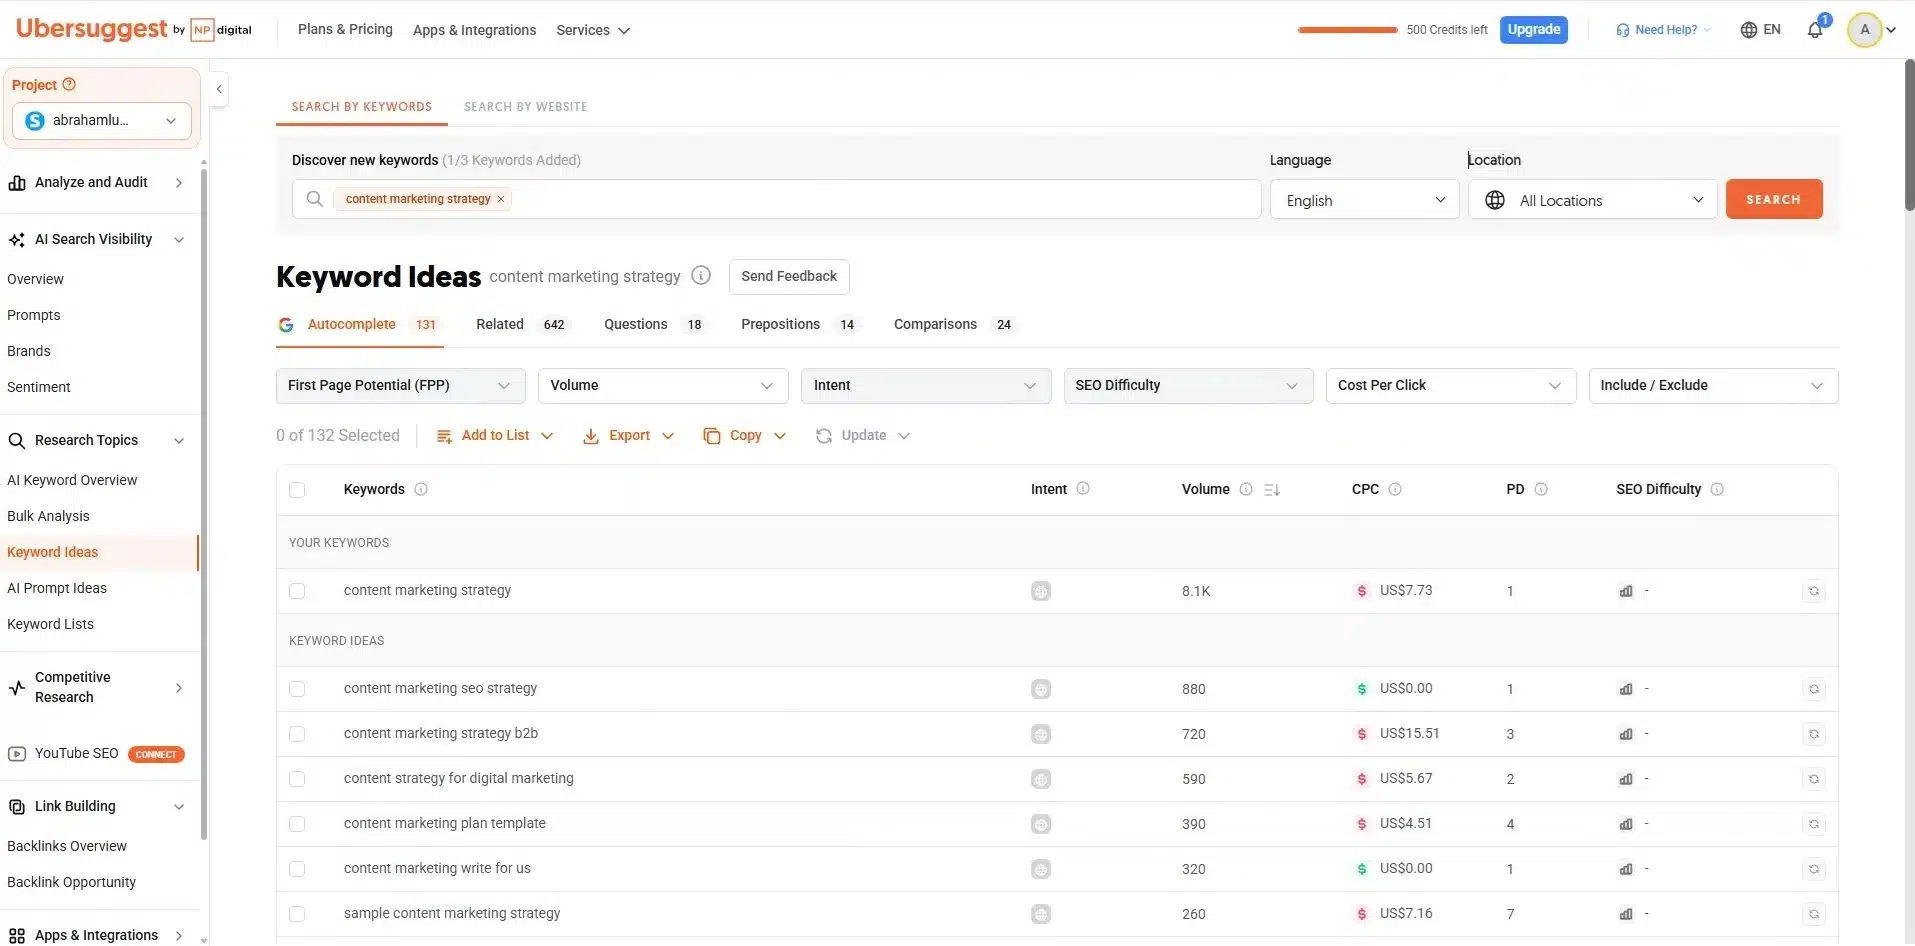Screen dimensions: 1915x946
Task: Check the content marketing strategy b2b checkbox
Action: tap(297, 734)
